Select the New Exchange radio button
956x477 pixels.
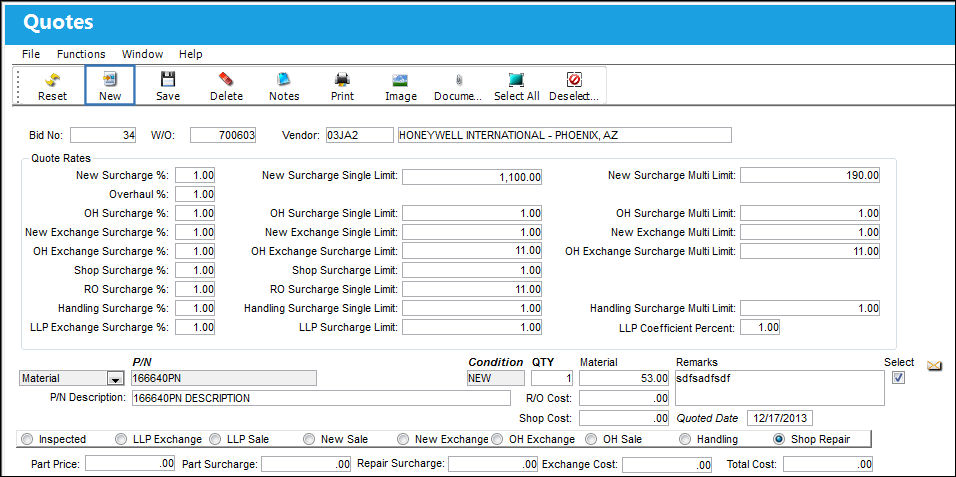click(x=403, y=439)
